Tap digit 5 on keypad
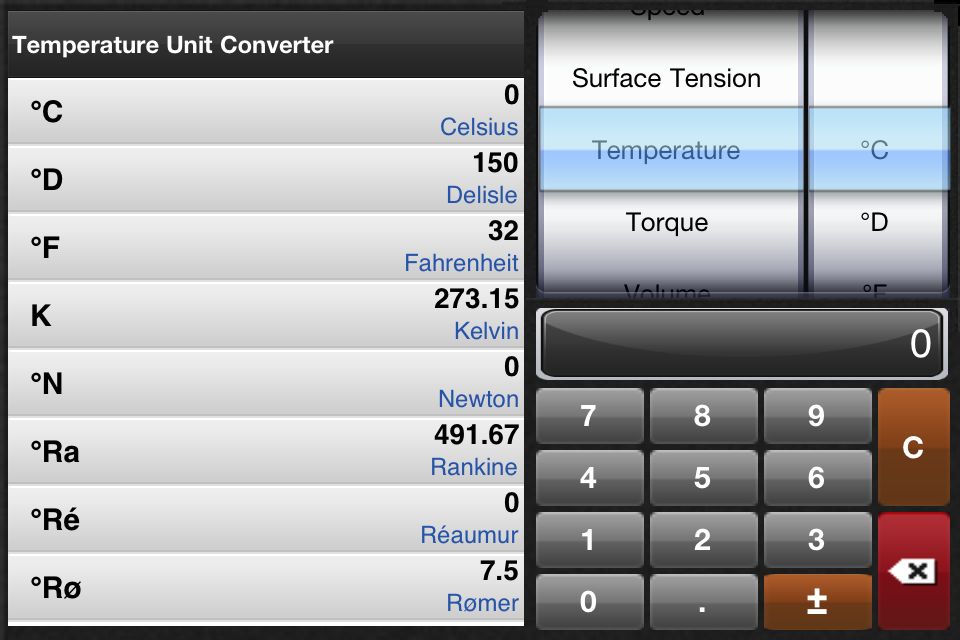 pos(703,478)
